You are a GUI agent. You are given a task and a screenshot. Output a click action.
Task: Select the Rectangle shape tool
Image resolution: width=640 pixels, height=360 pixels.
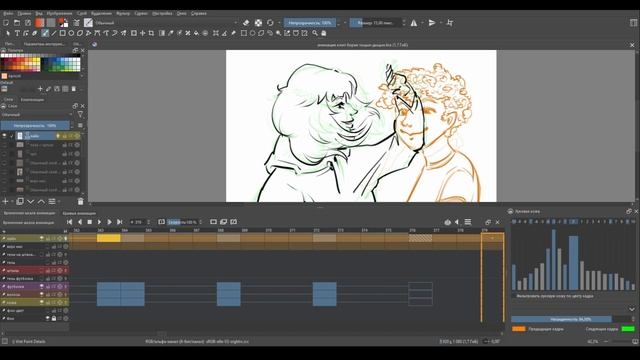62,33
